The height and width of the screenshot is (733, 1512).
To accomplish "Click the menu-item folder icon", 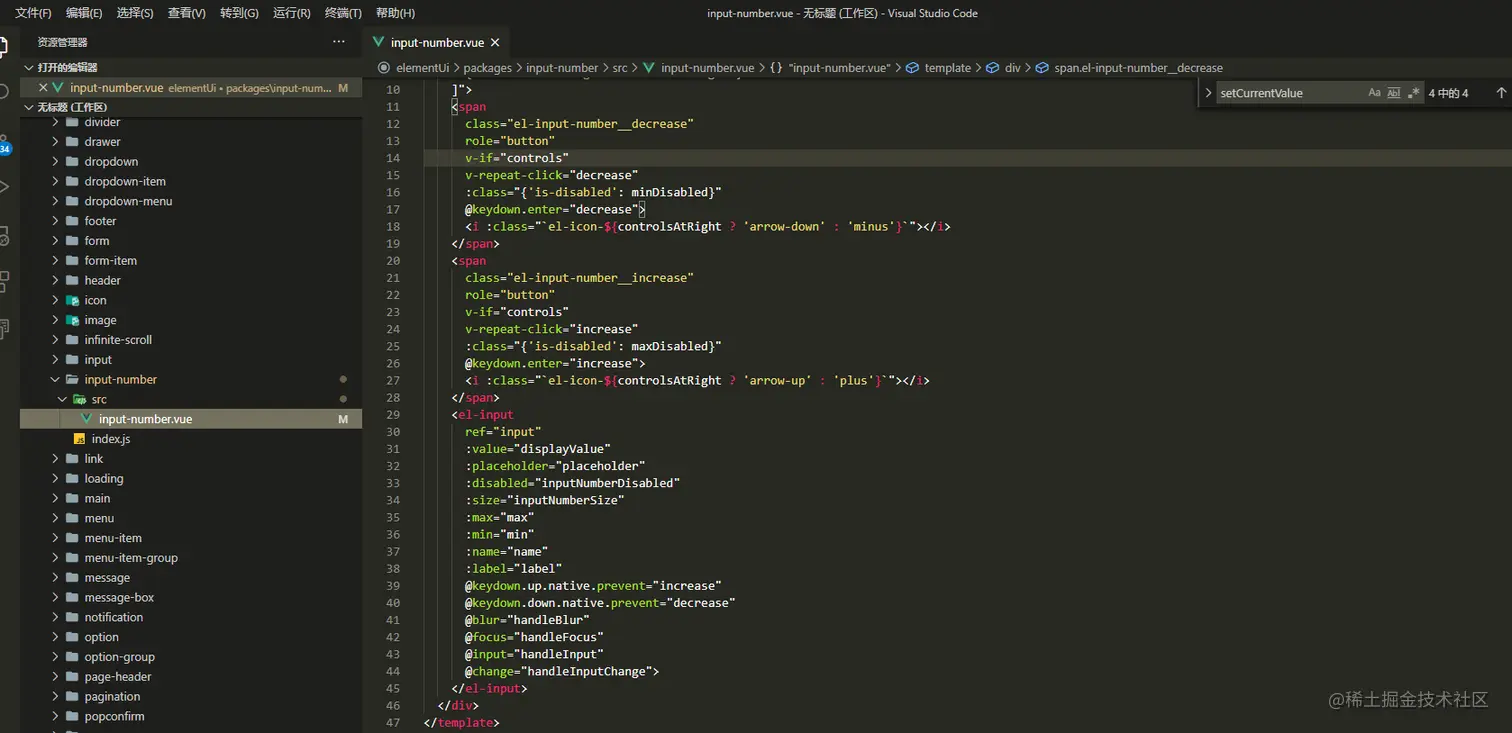I will pos(72,538).
